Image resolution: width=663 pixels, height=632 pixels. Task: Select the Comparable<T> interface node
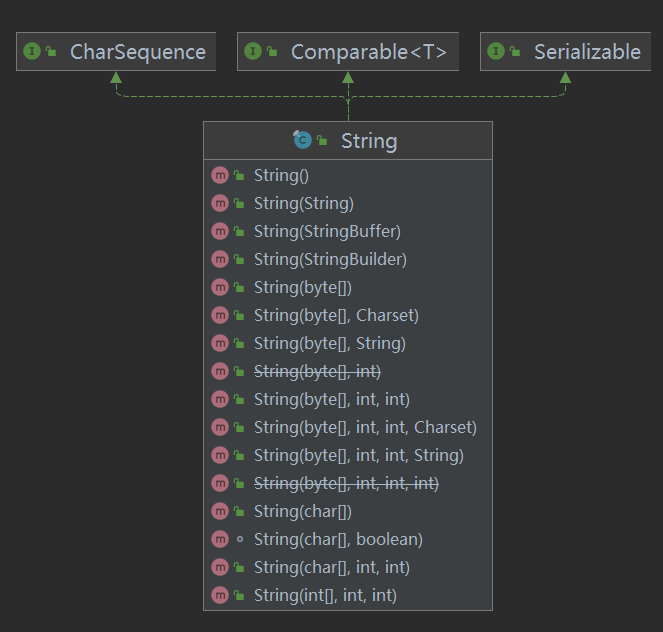pyautogui.click(x=368, y=52)
